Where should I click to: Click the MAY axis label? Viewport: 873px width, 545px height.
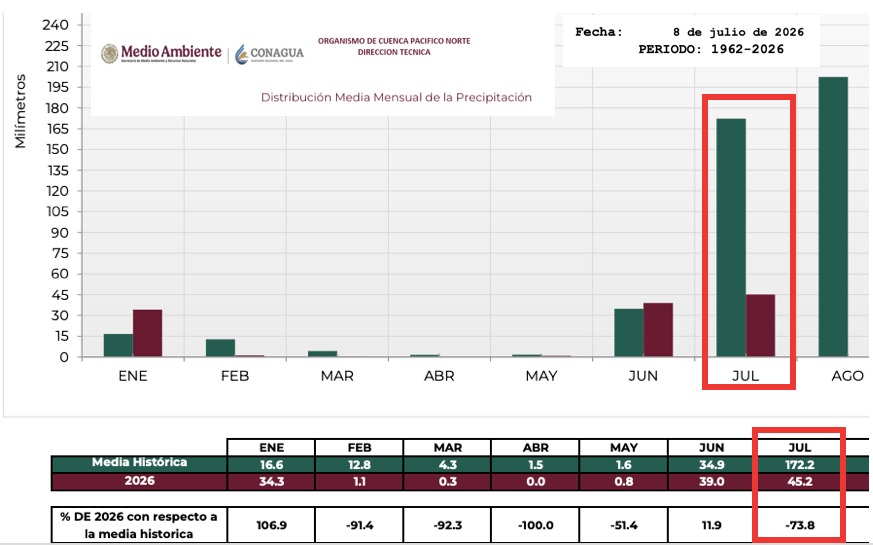[541, 376]
